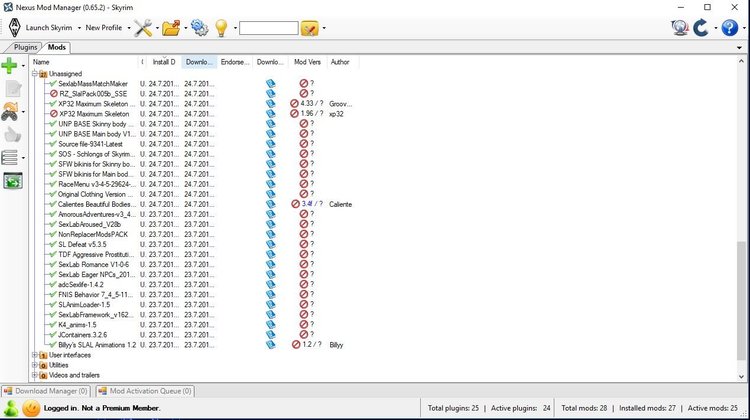The width and height of the screenshot is (750, 420).
Task: Open the Launch Skyrim dropdown arrow
Action: coord(79,28)
